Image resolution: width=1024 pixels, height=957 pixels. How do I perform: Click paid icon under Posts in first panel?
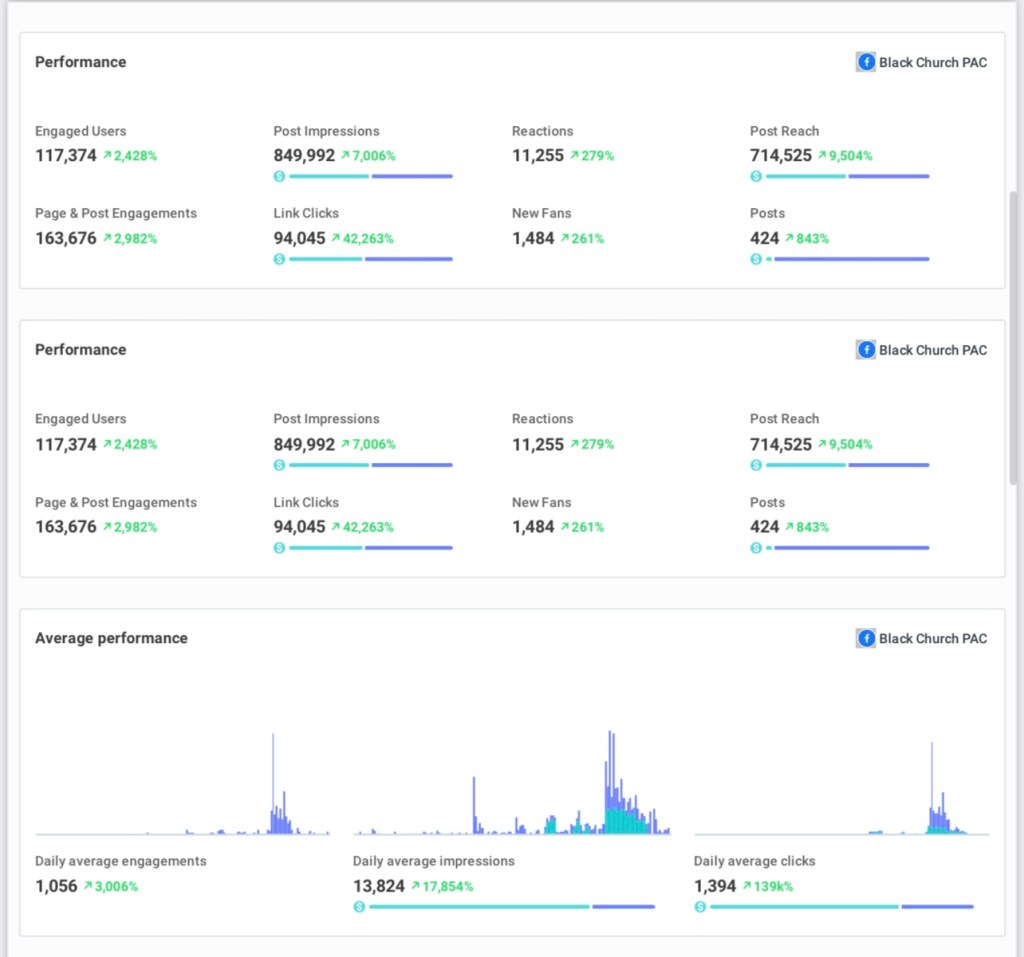click(x=756, y=259)
